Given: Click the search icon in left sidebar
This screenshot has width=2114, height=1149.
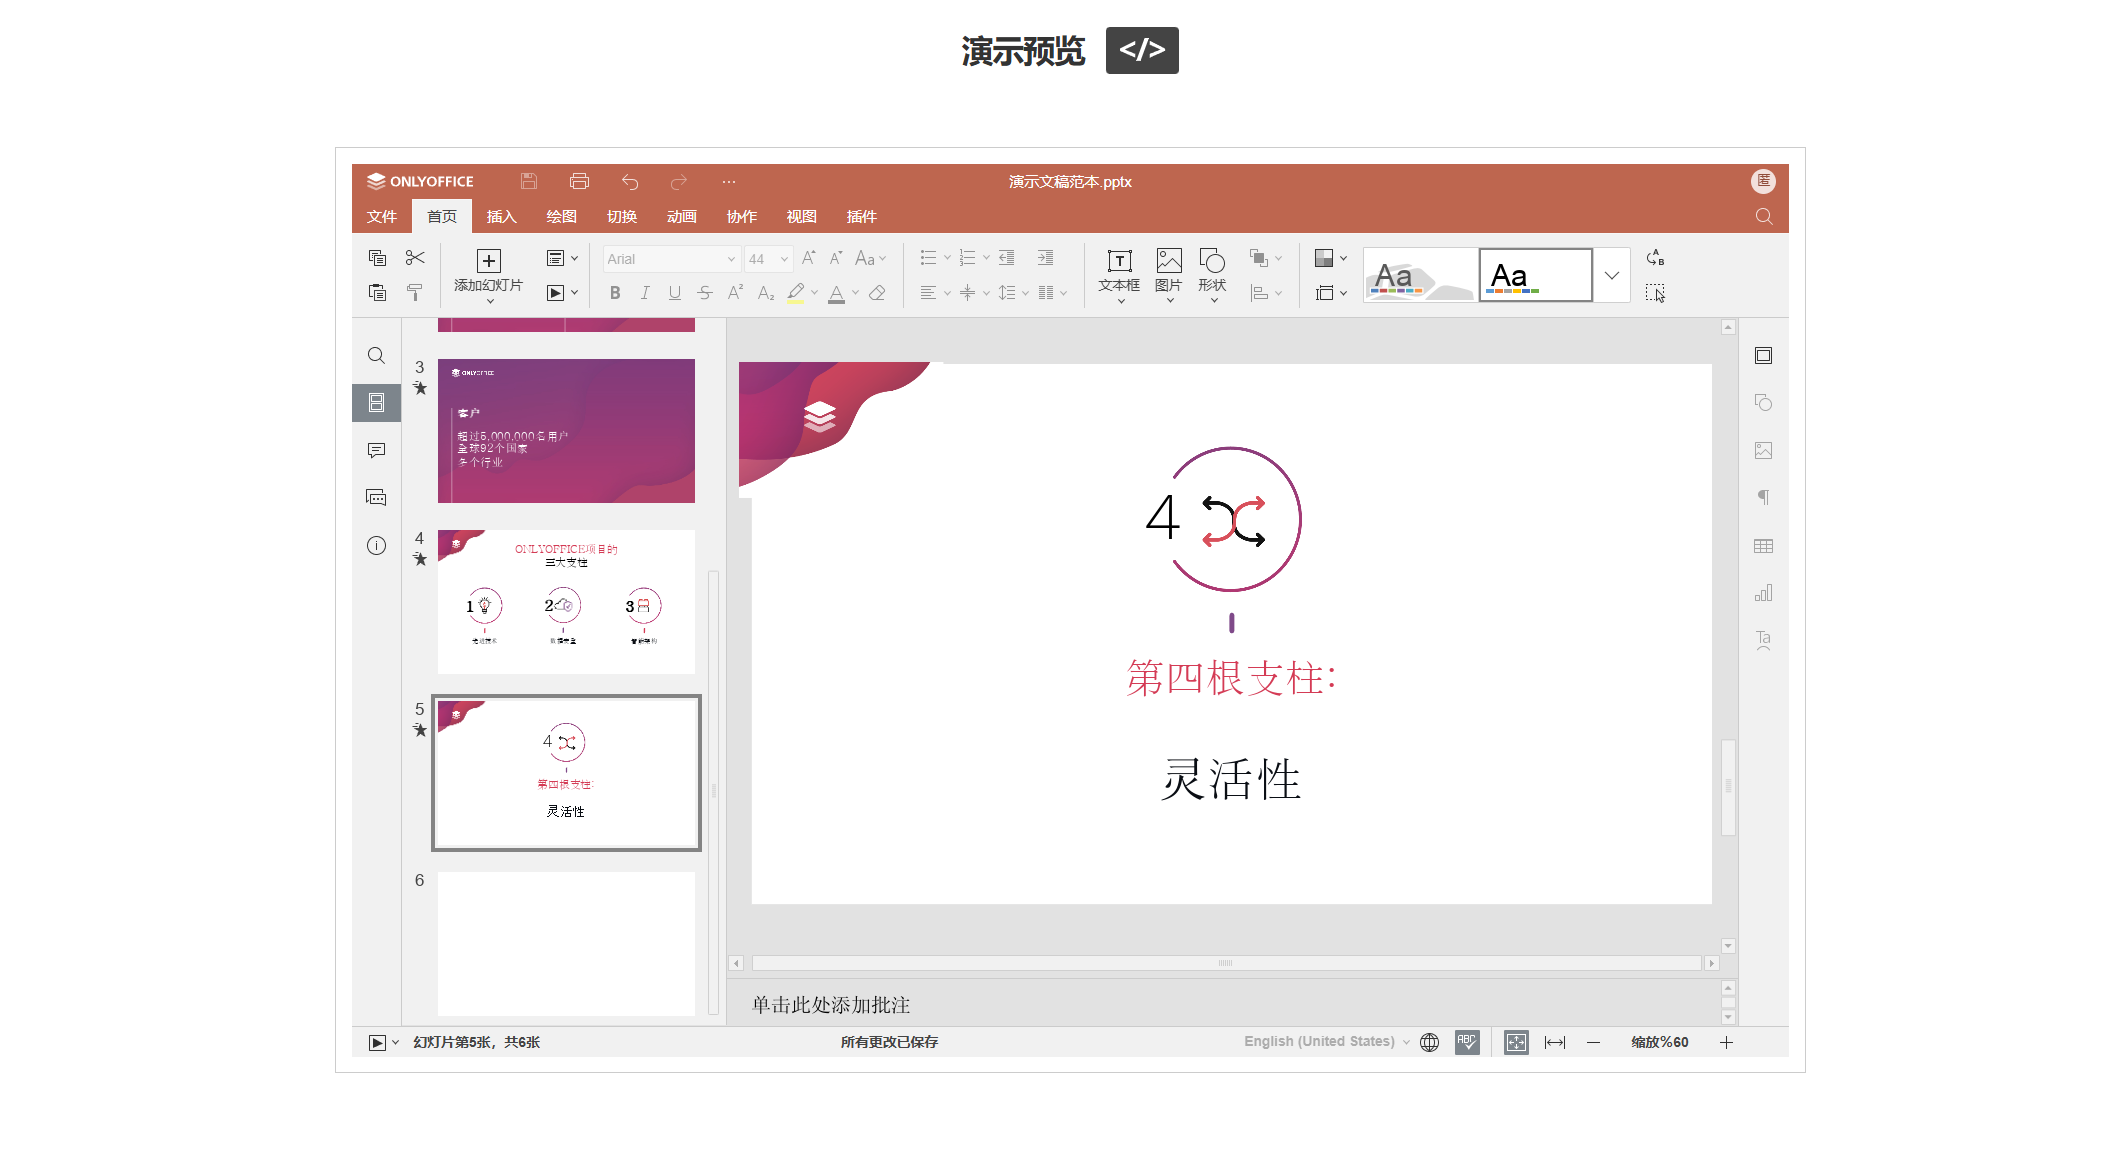Looking at the screenshot, I should [x=376, y=355].
